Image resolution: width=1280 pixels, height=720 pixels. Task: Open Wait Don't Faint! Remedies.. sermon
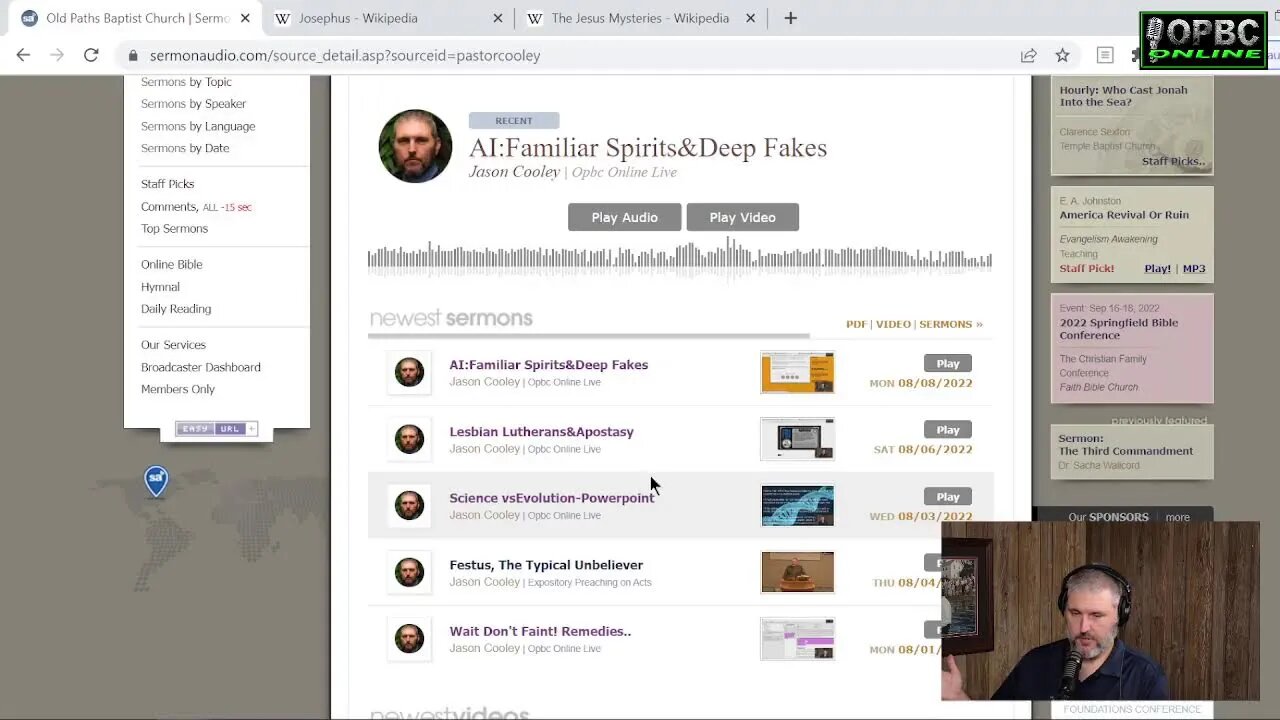click(540, 631)
